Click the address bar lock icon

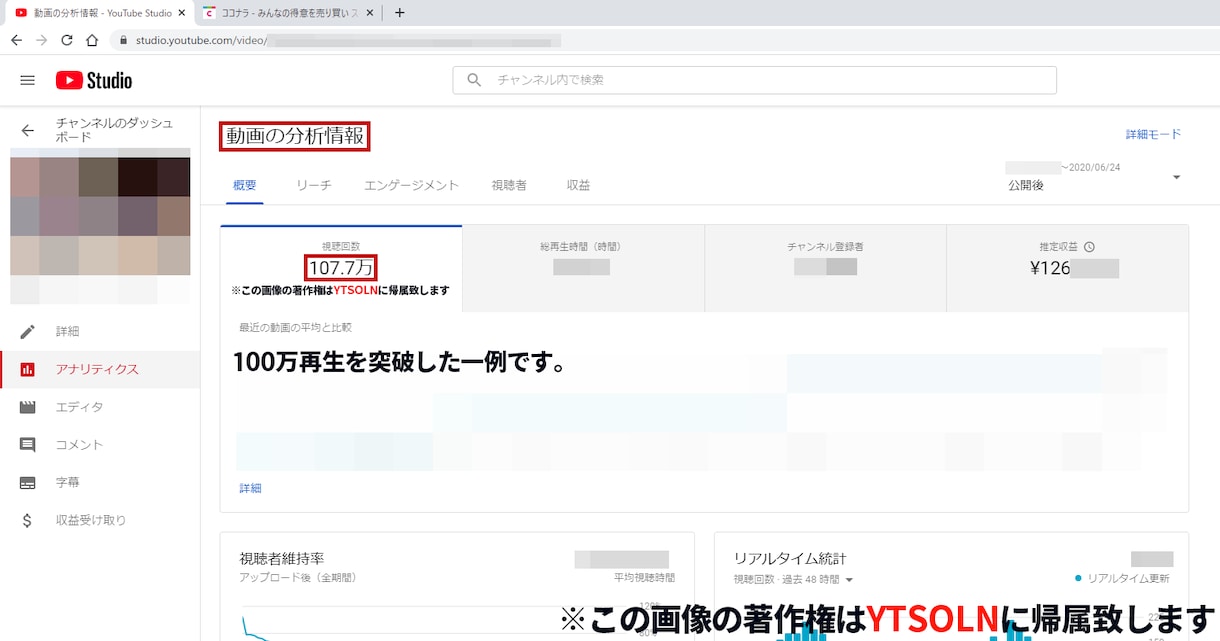click(x=123, y=40)
